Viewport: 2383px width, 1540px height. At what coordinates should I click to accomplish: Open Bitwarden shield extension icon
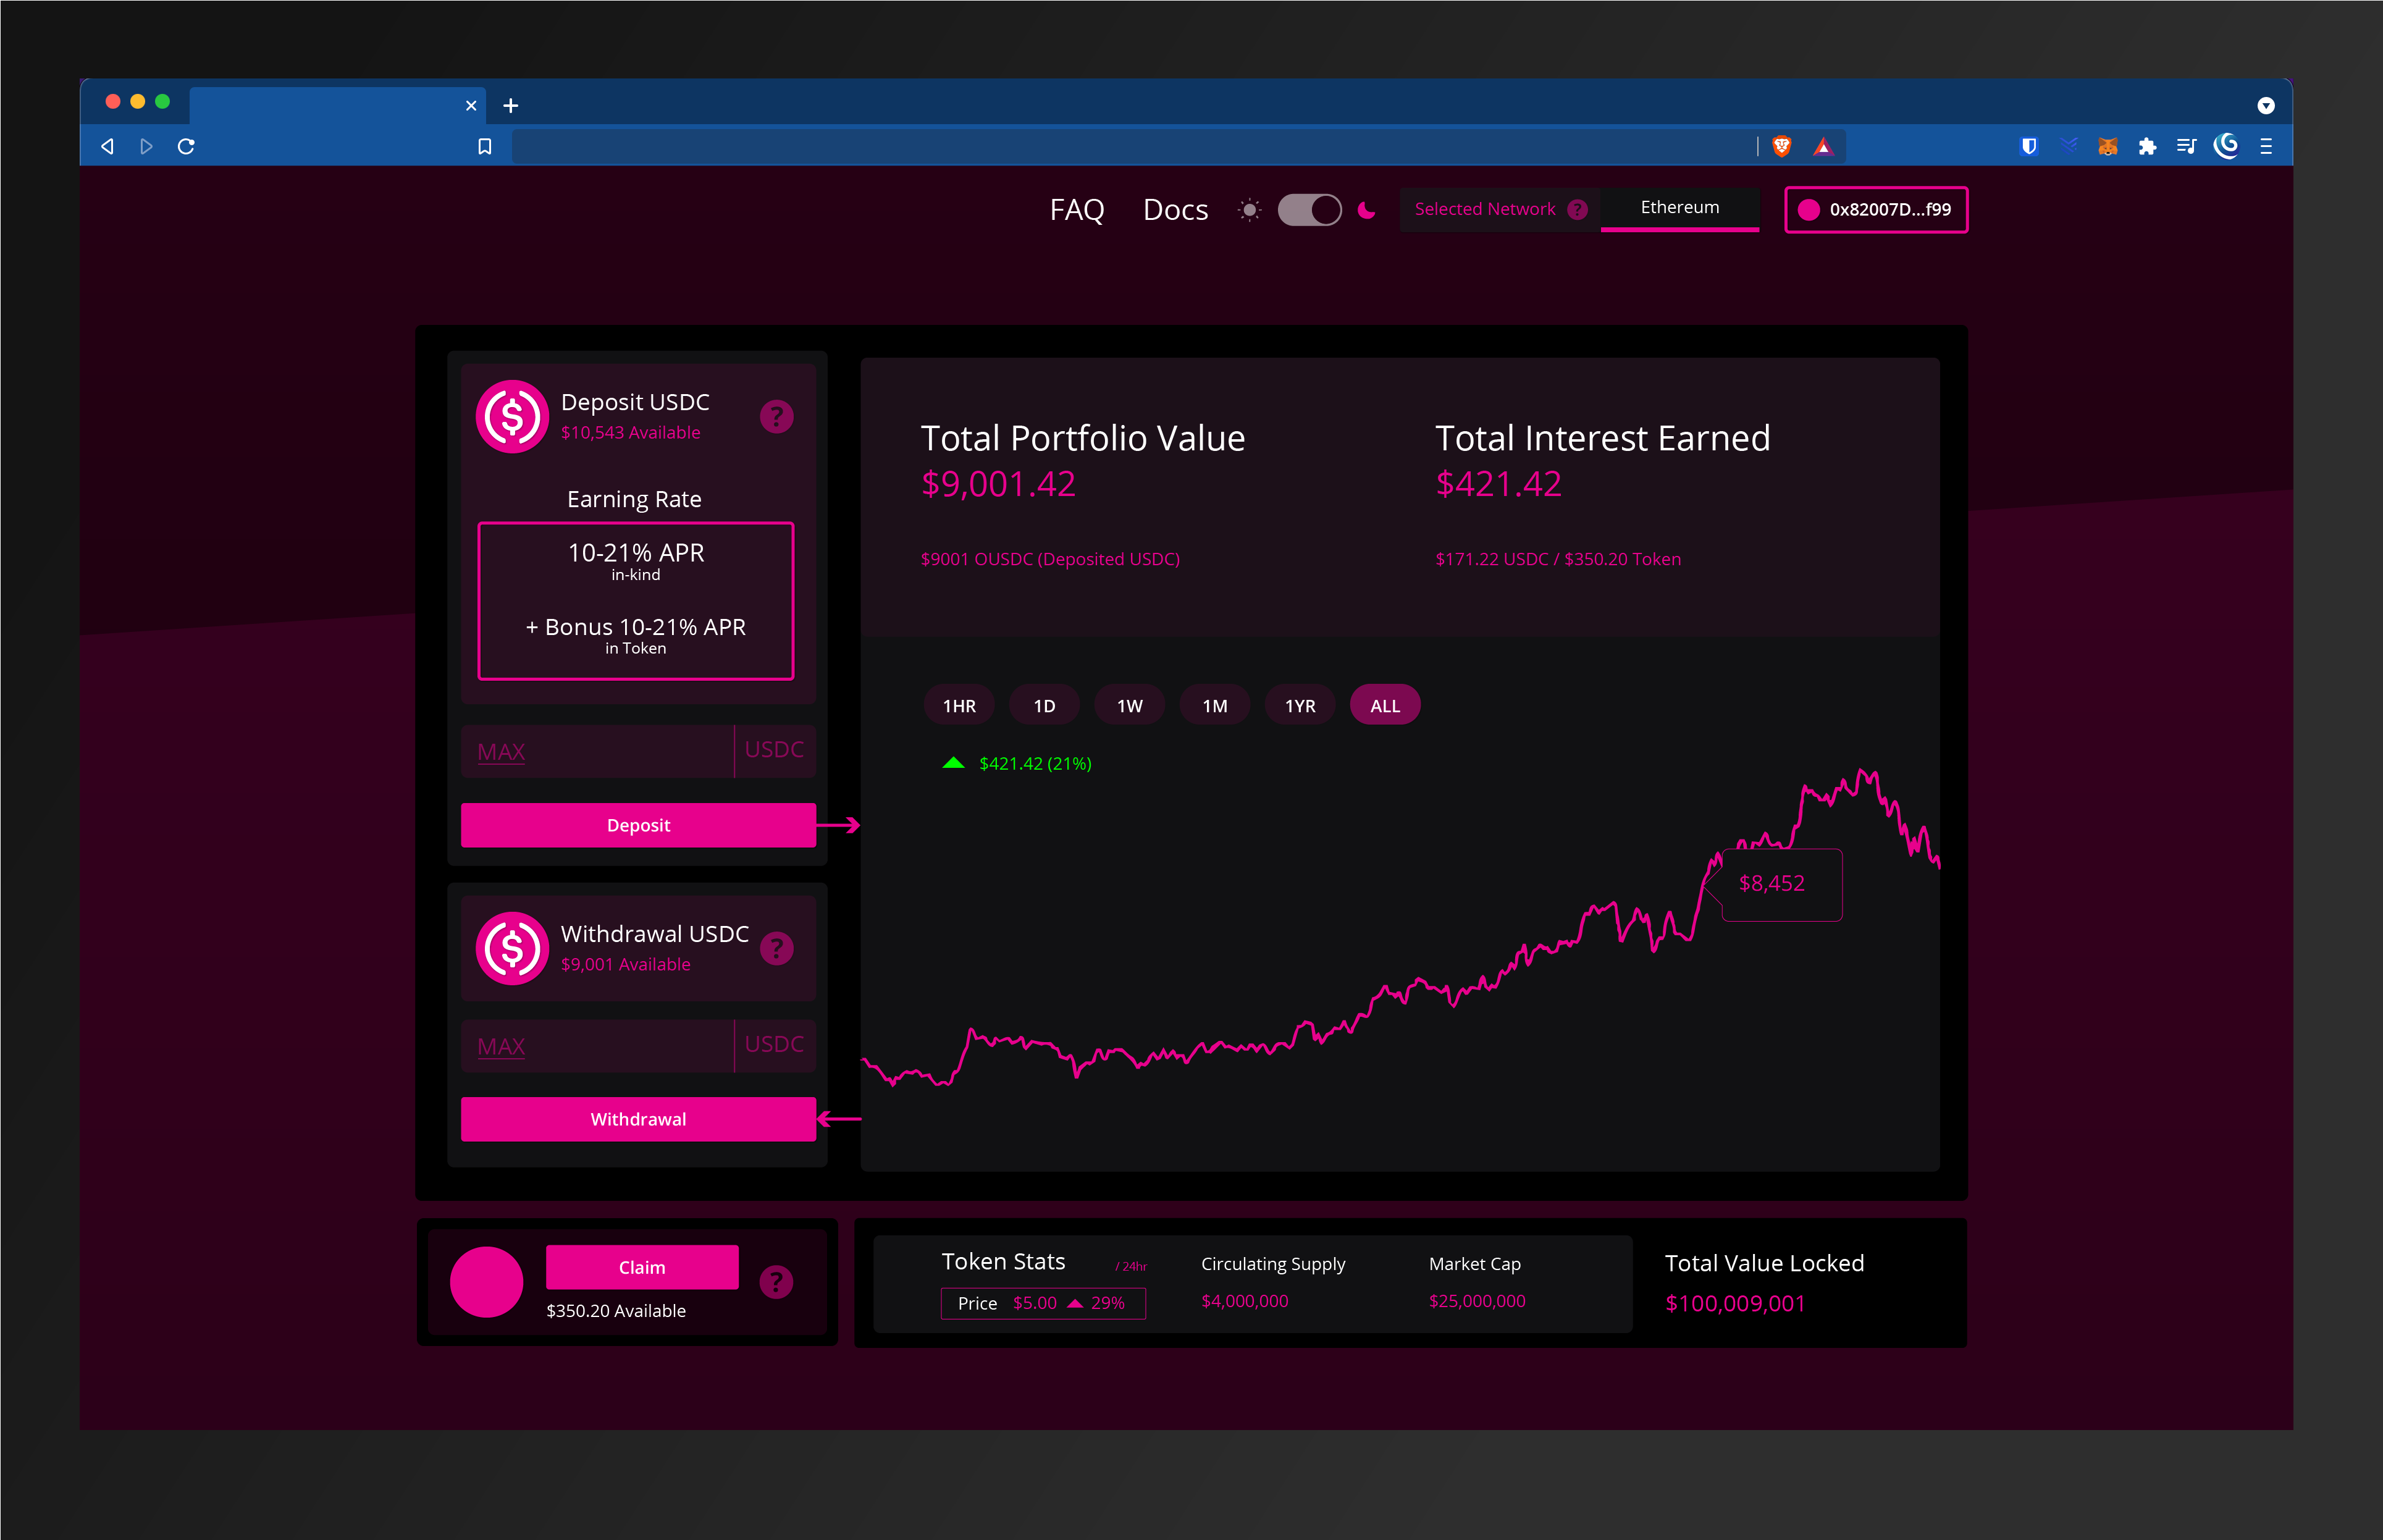point(2029,147)
